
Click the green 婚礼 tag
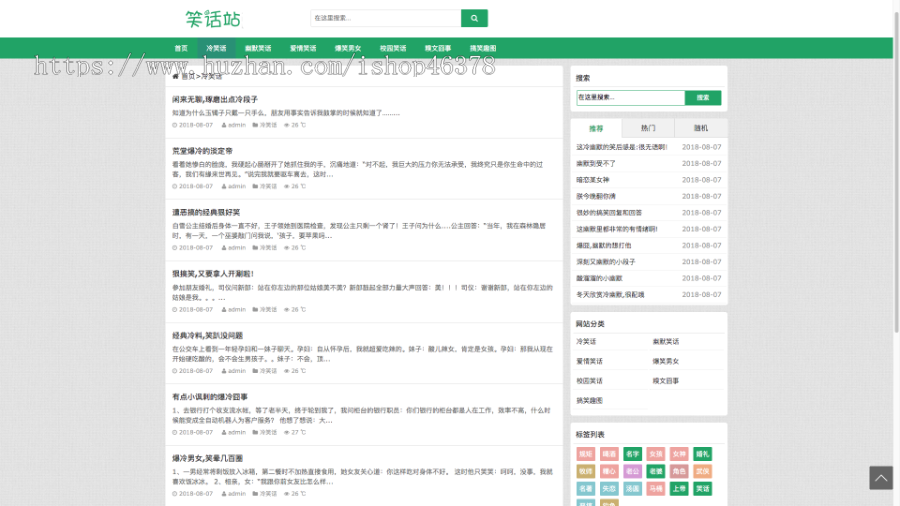click(703, 454)
